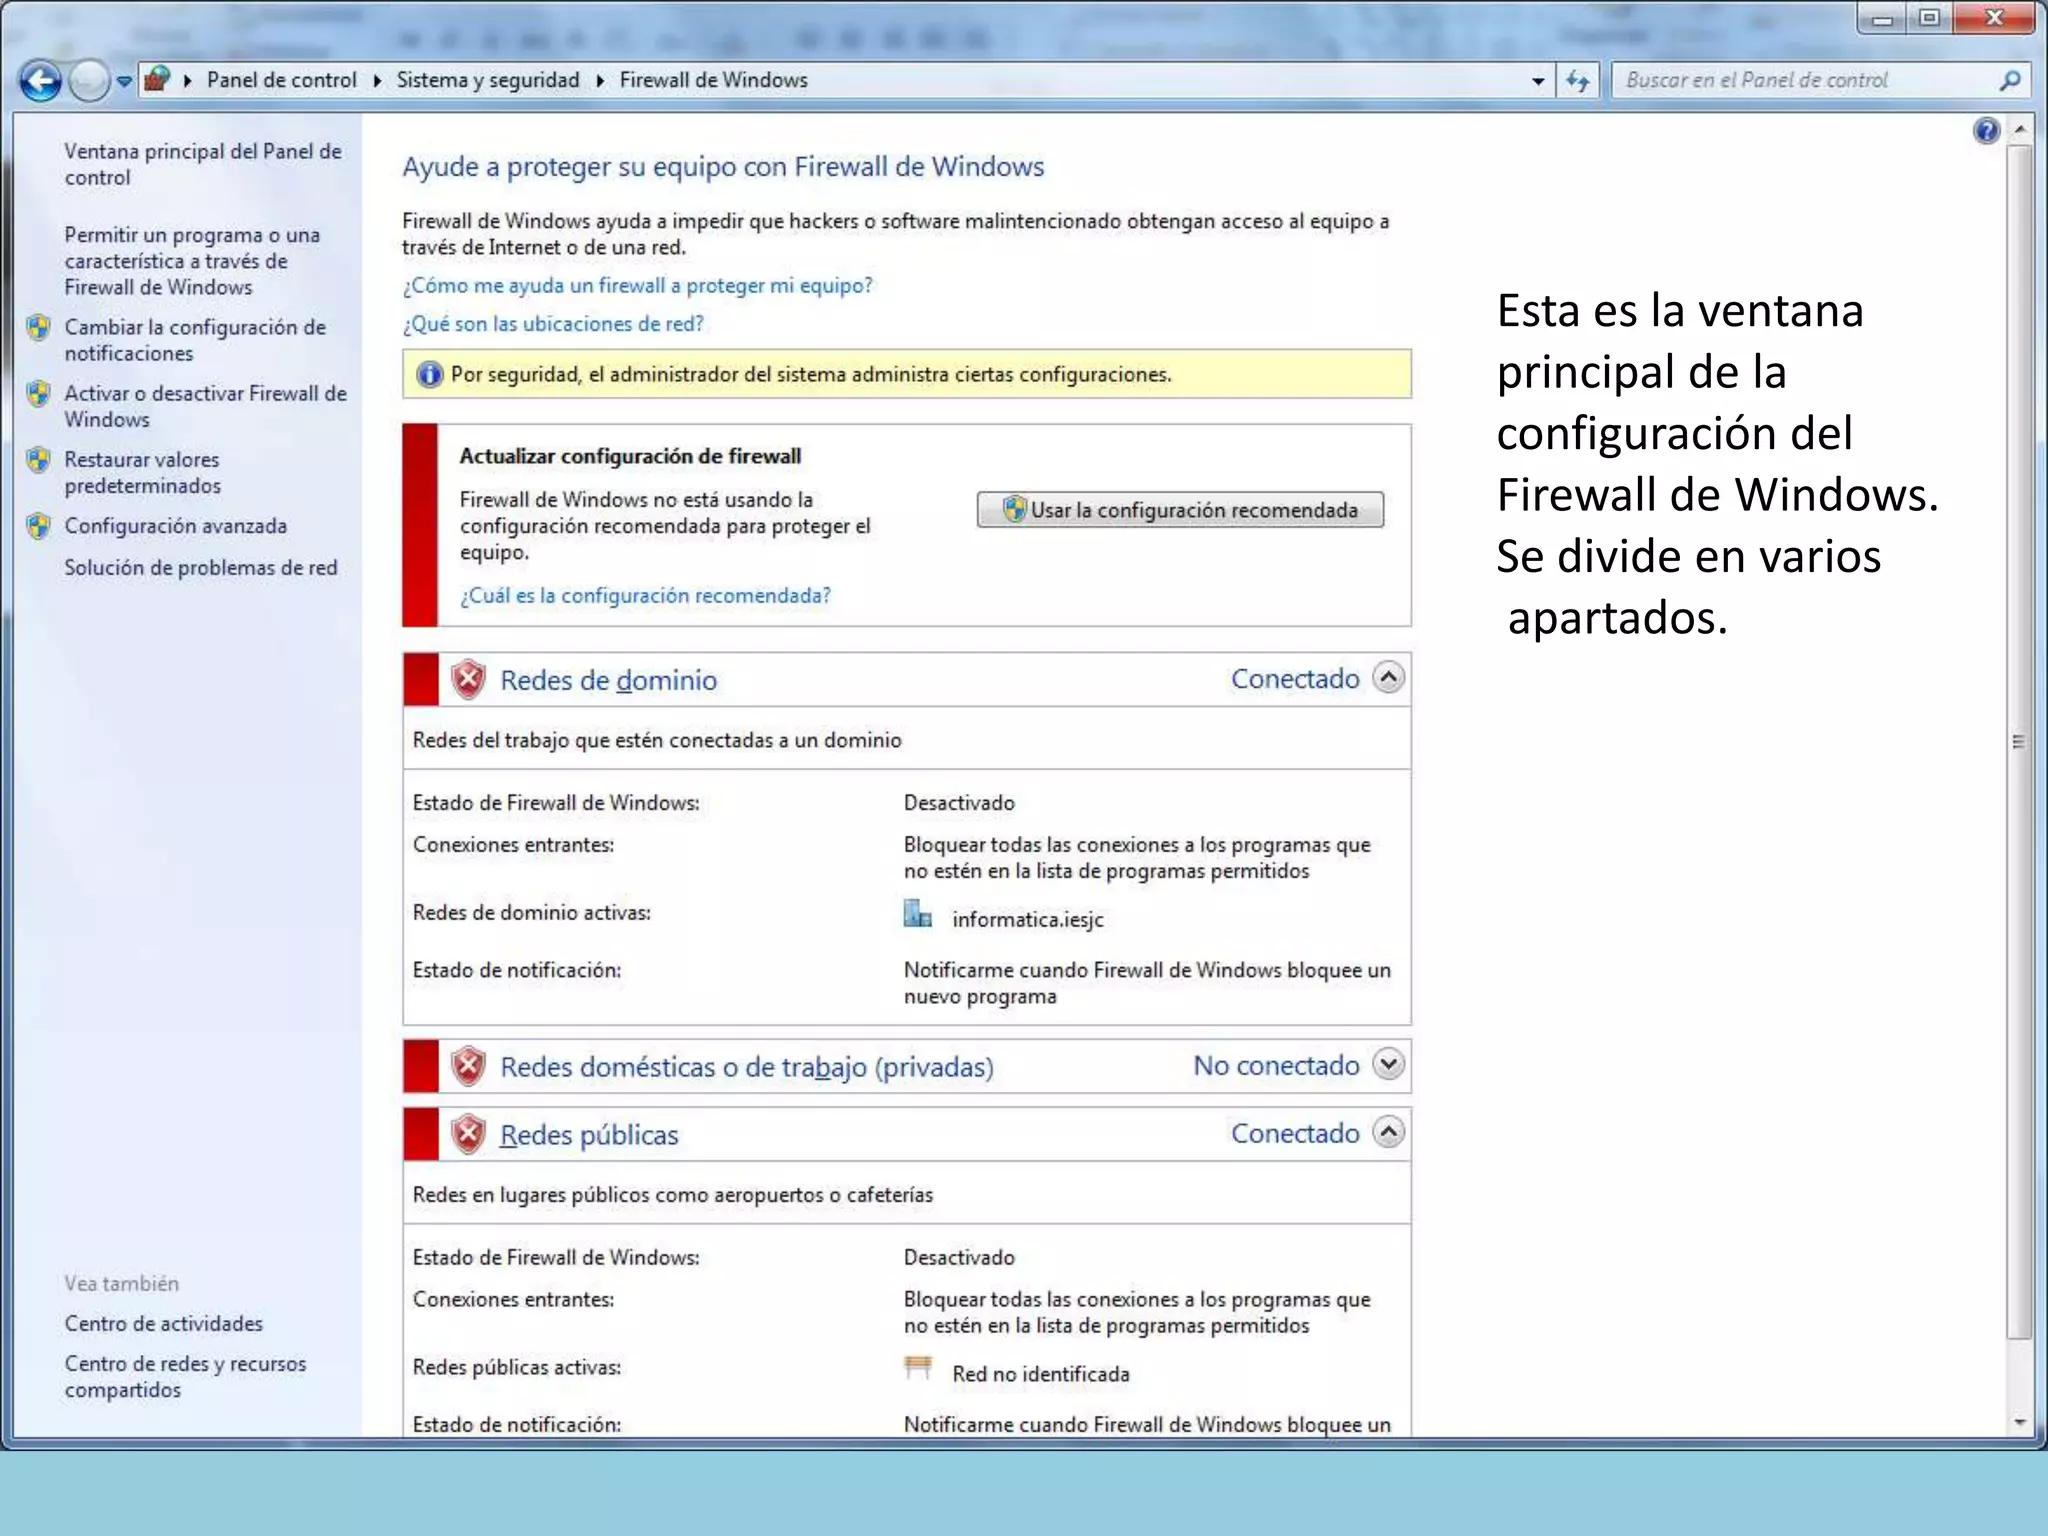The width and height of the screenshot is (2048, 1536).
Task: Select Firewall de Windows breadcrumb
Action: 713,80
